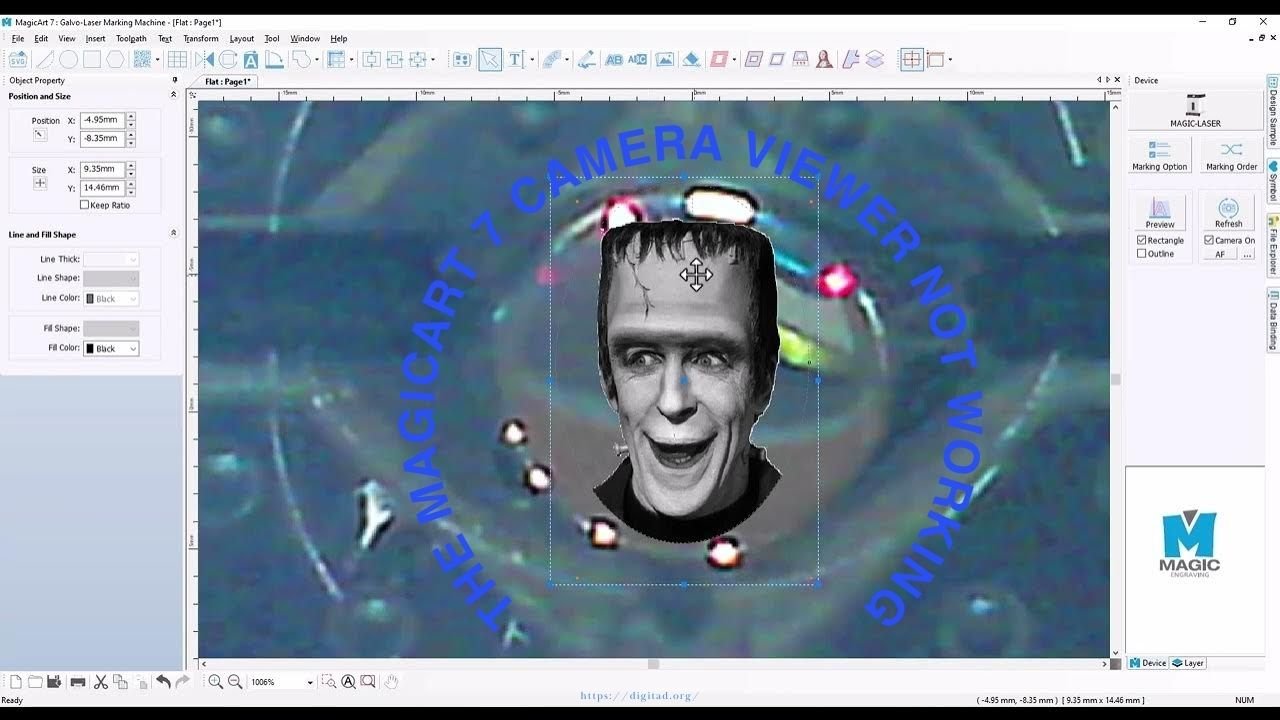Open the Line Color dropdown
The height and width of the screenshot is (720, 1280).
click(133, 299)
